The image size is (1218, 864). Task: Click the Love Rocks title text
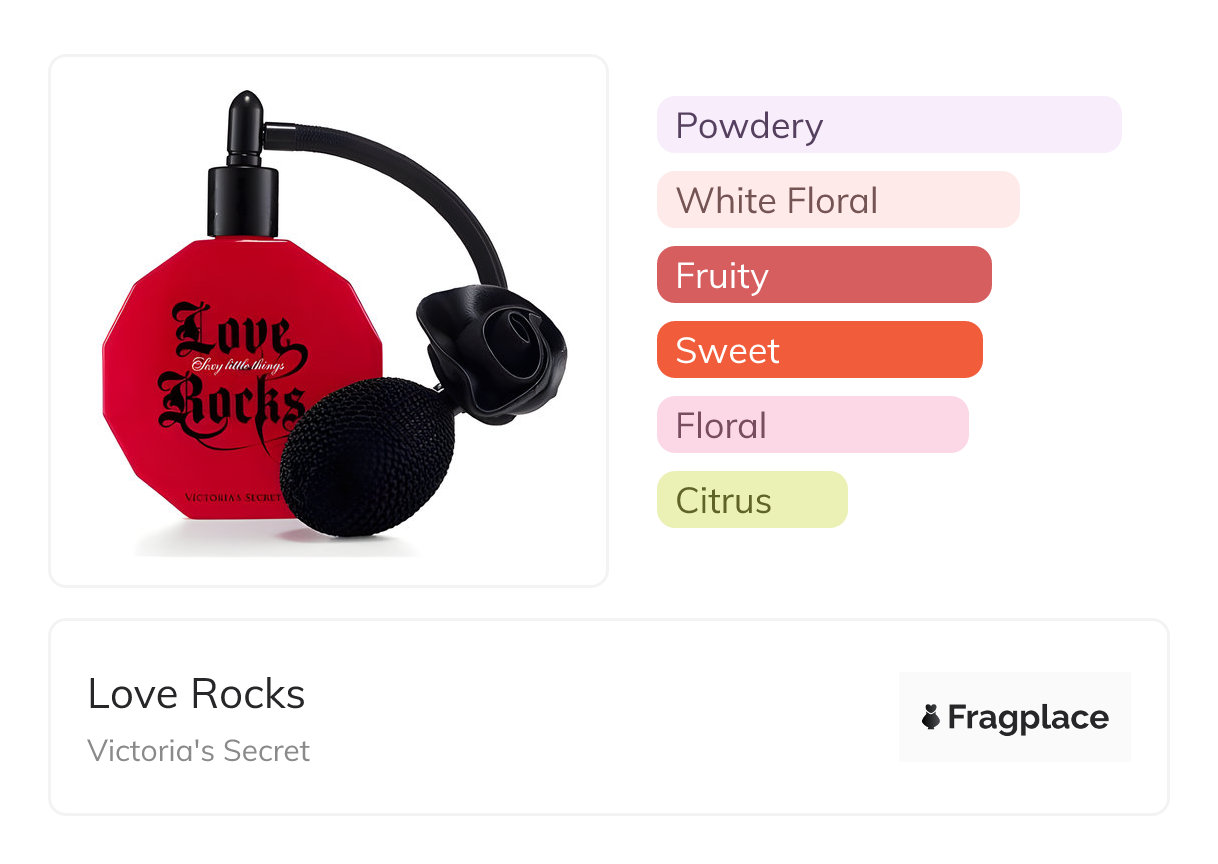click(196, 694)
